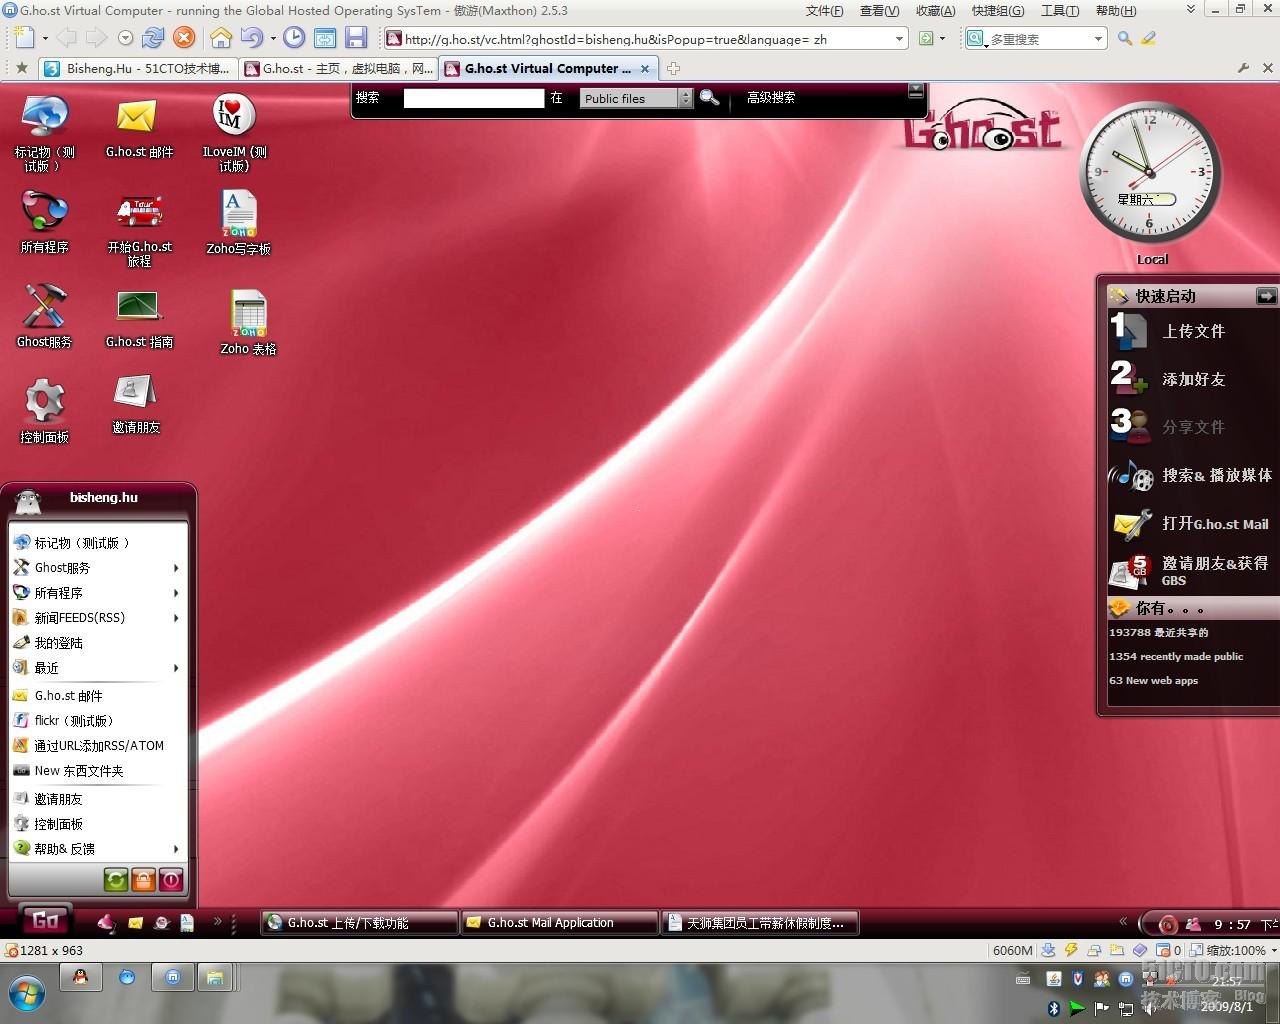Open the G.ho.st 邮件 desktop icon
1280x1024 pixels.
[x=138, y=128]
